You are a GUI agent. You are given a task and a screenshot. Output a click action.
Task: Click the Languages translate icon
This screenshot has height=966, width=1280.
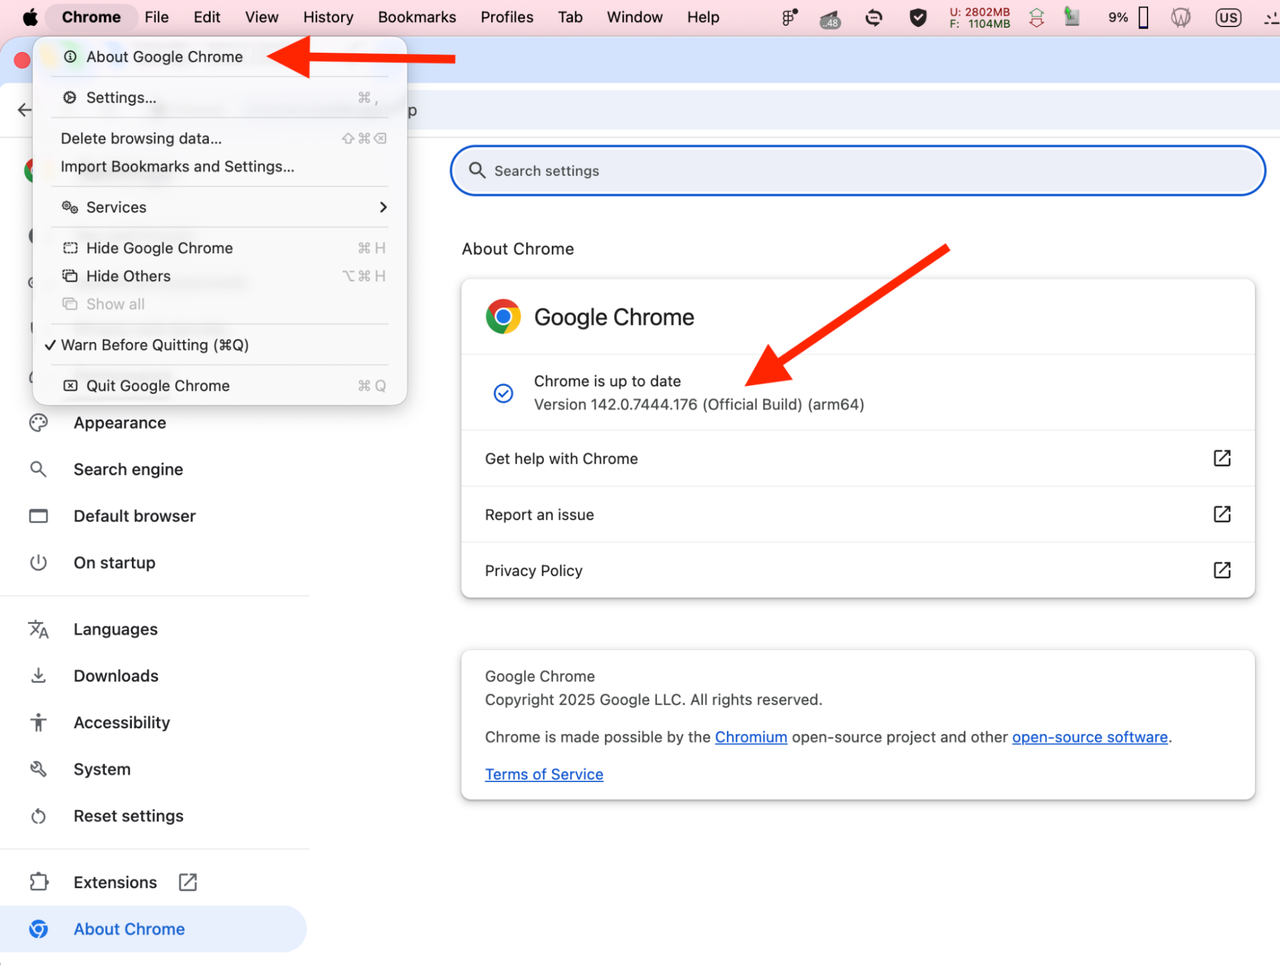[38, 629]
